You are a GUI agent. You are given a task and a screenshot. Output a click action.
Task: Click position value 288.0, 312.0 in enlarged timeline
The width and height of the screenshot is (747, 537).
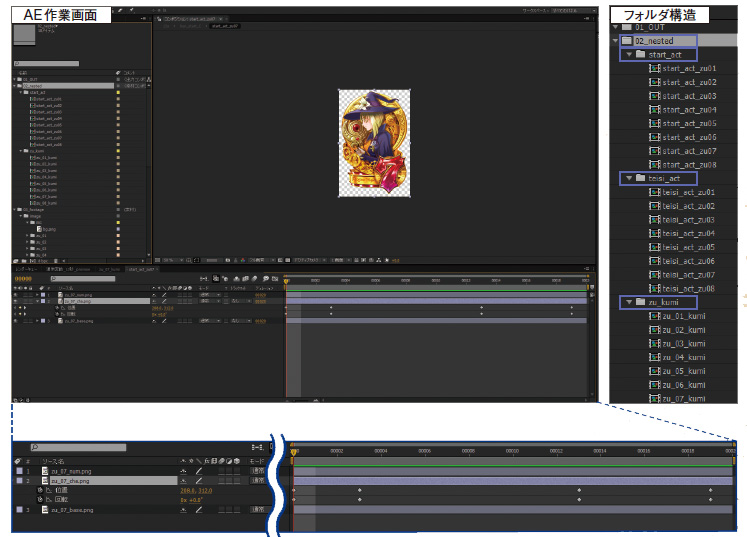(x=196, y=490)
